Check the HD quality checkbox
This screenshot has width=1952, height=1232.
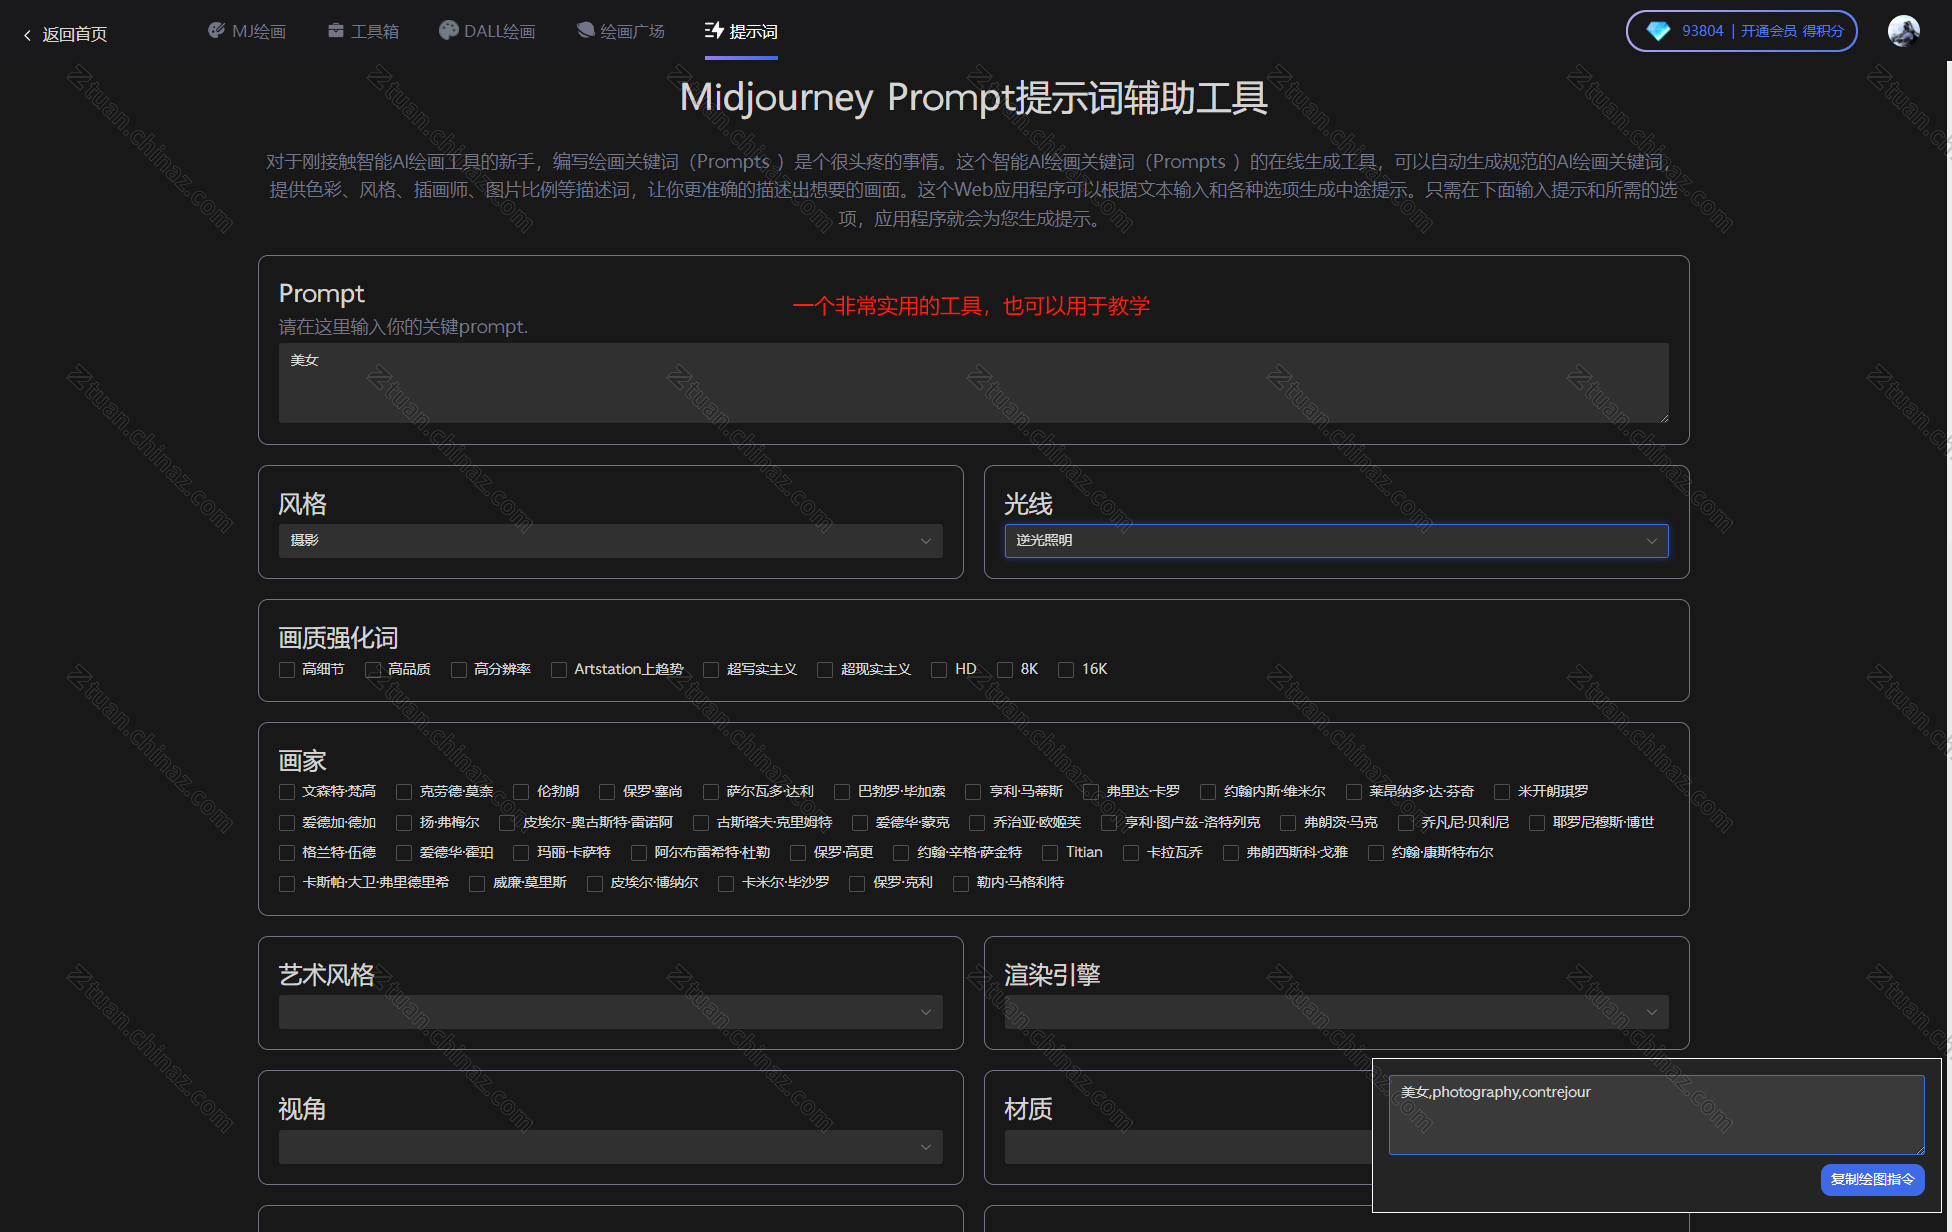pyautogui.click(x=939, y=670)
